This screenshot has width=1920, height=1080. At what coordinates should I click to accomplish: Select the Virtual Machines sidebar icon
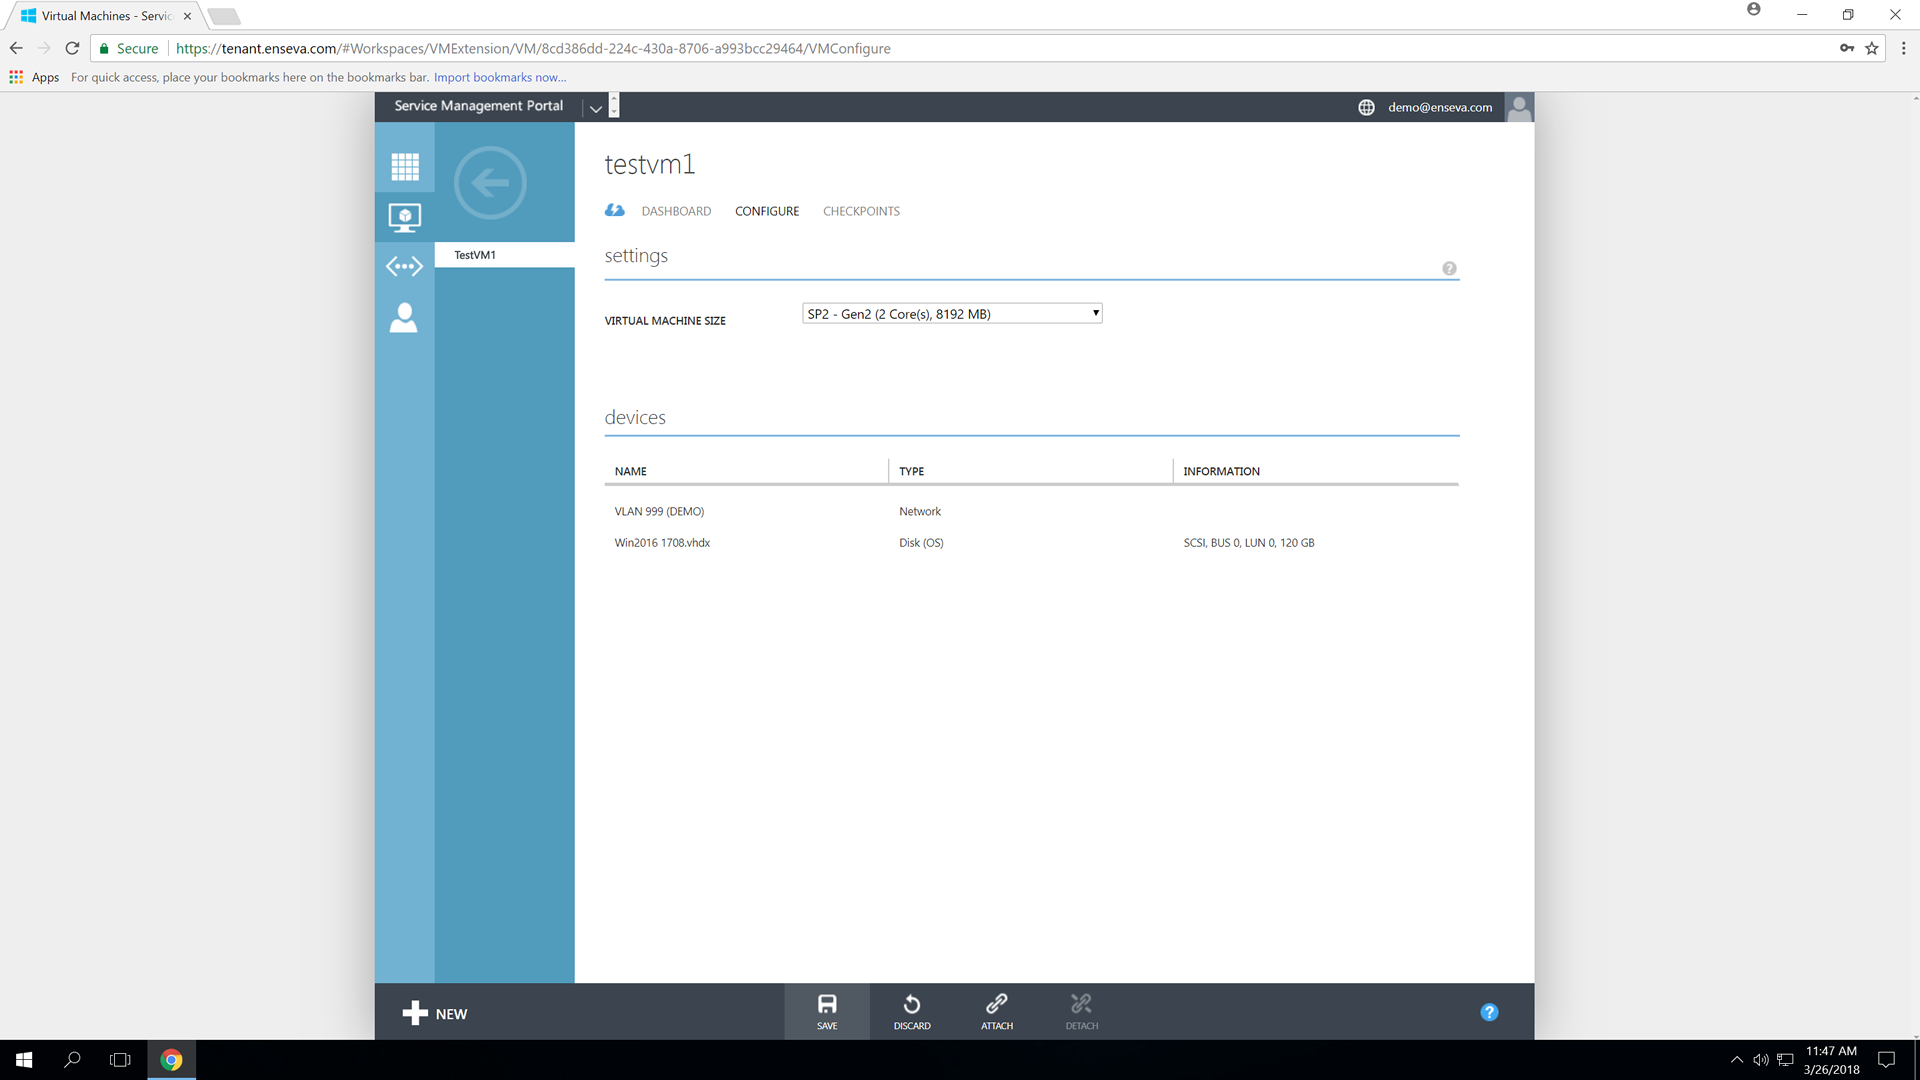405,217
